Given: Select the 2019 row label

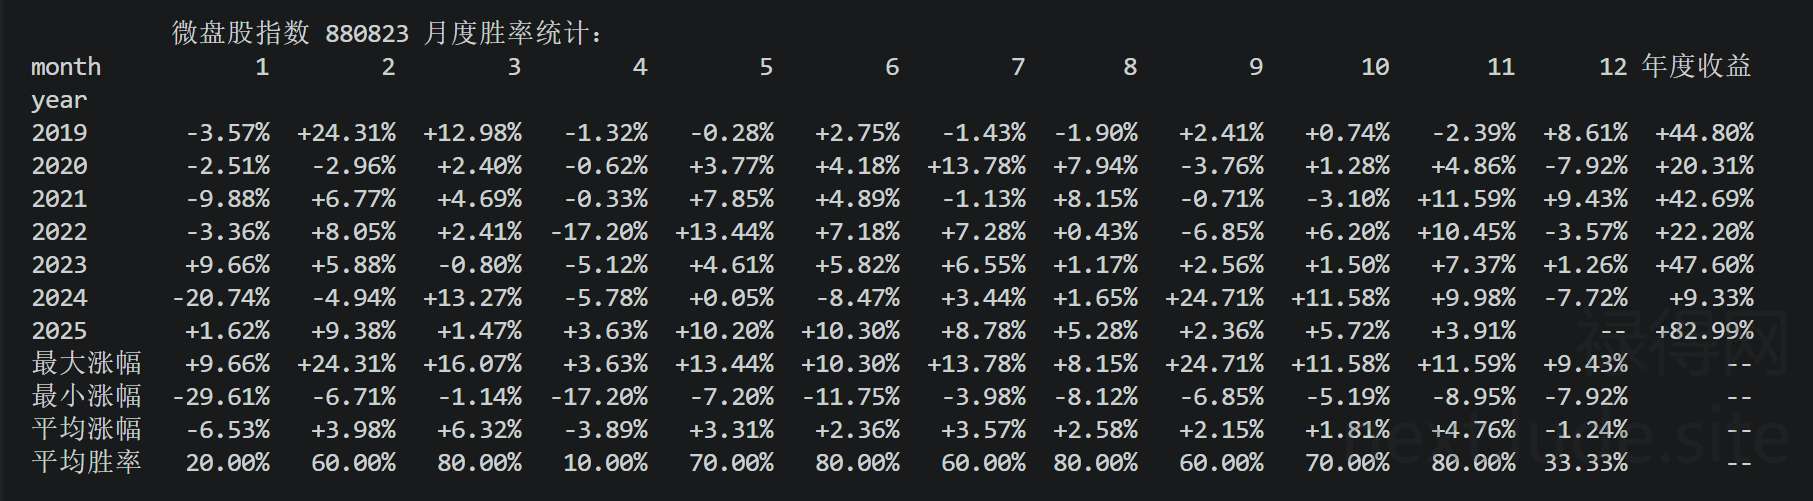Looking at the screenshot, I should click(59, 133).
